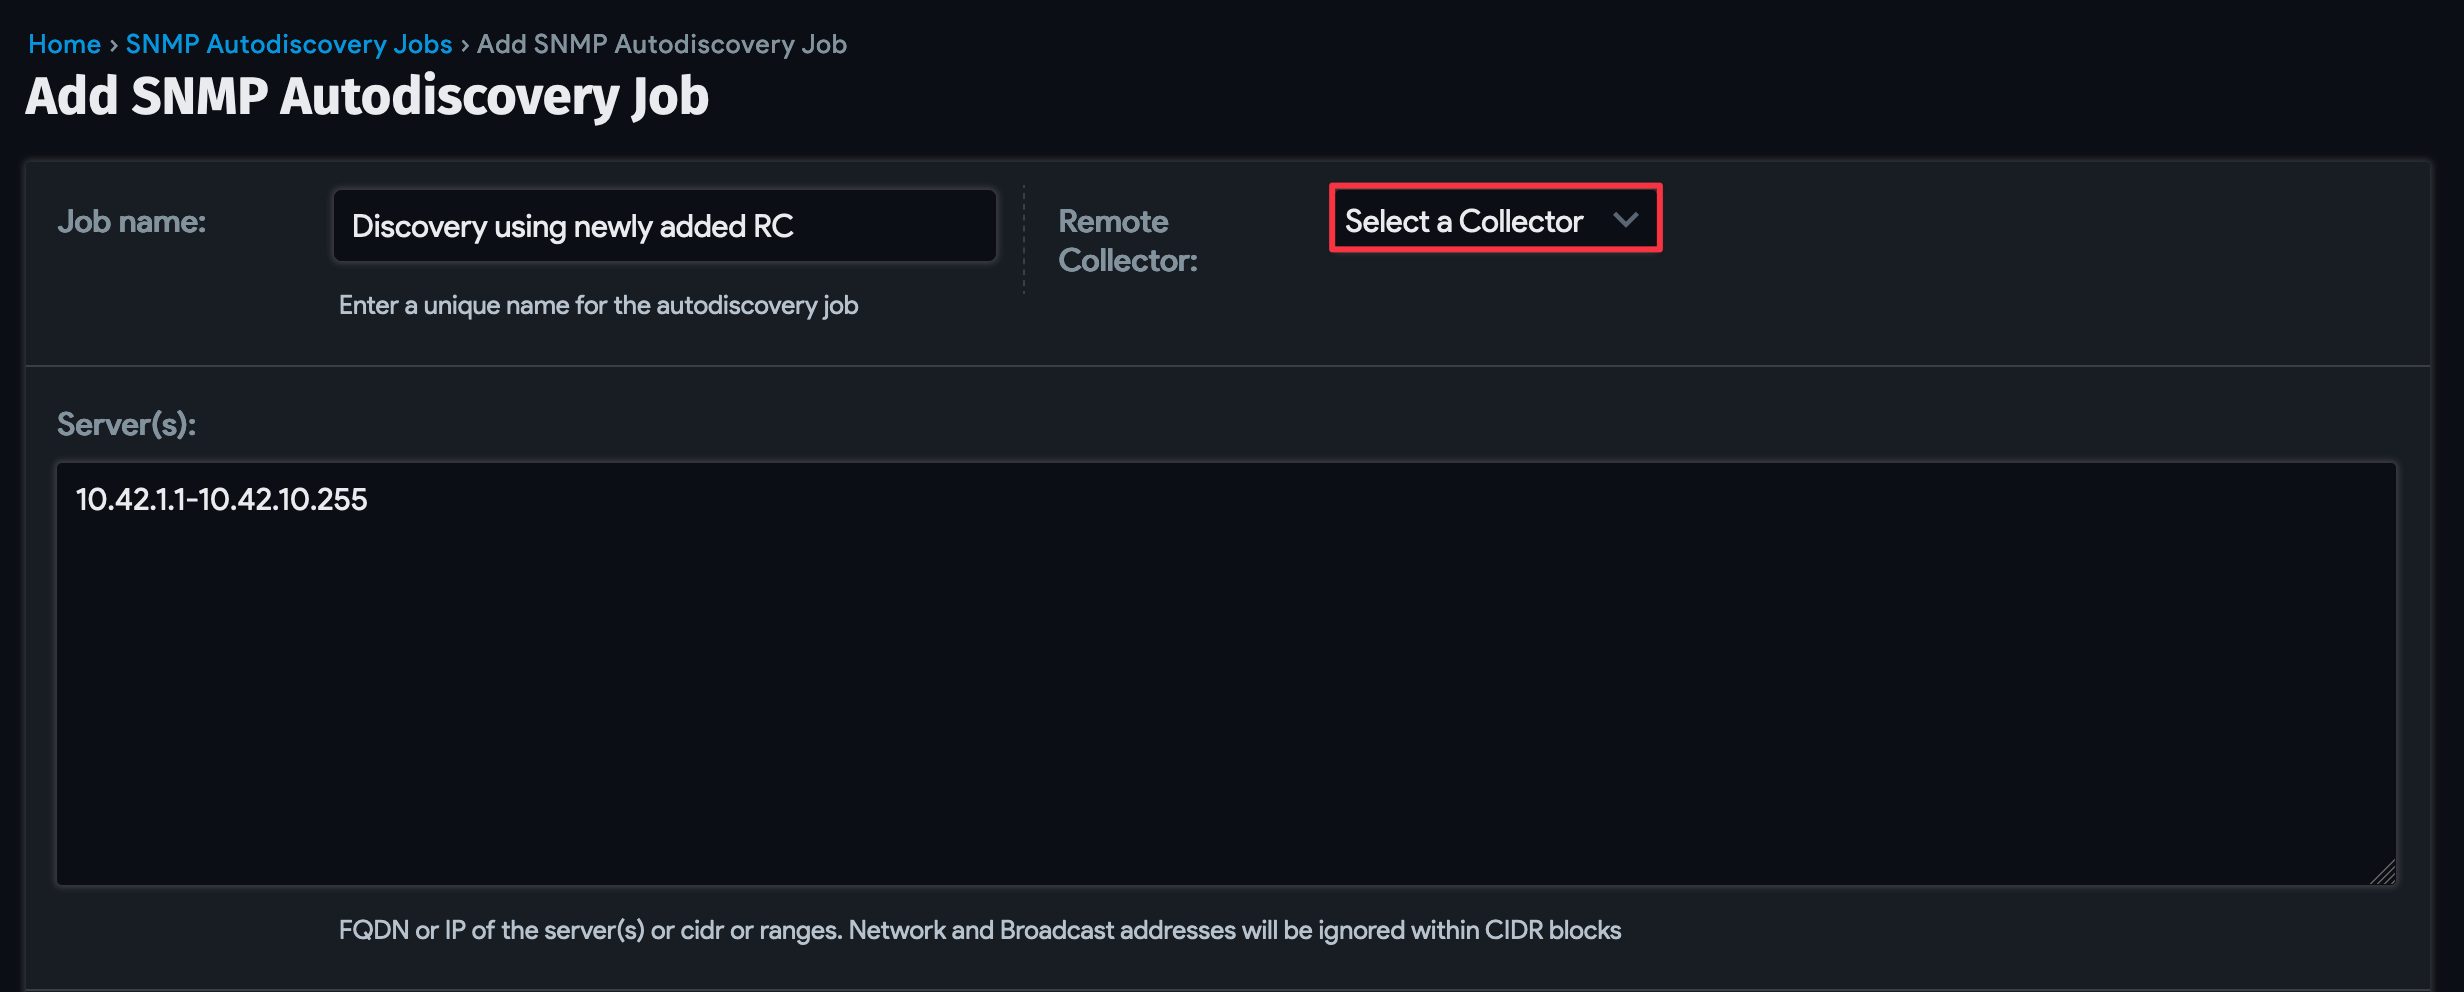Click the unique name helper text
Image resolution: width=2464 pixels, height=992 pixels.
(598, 305)
